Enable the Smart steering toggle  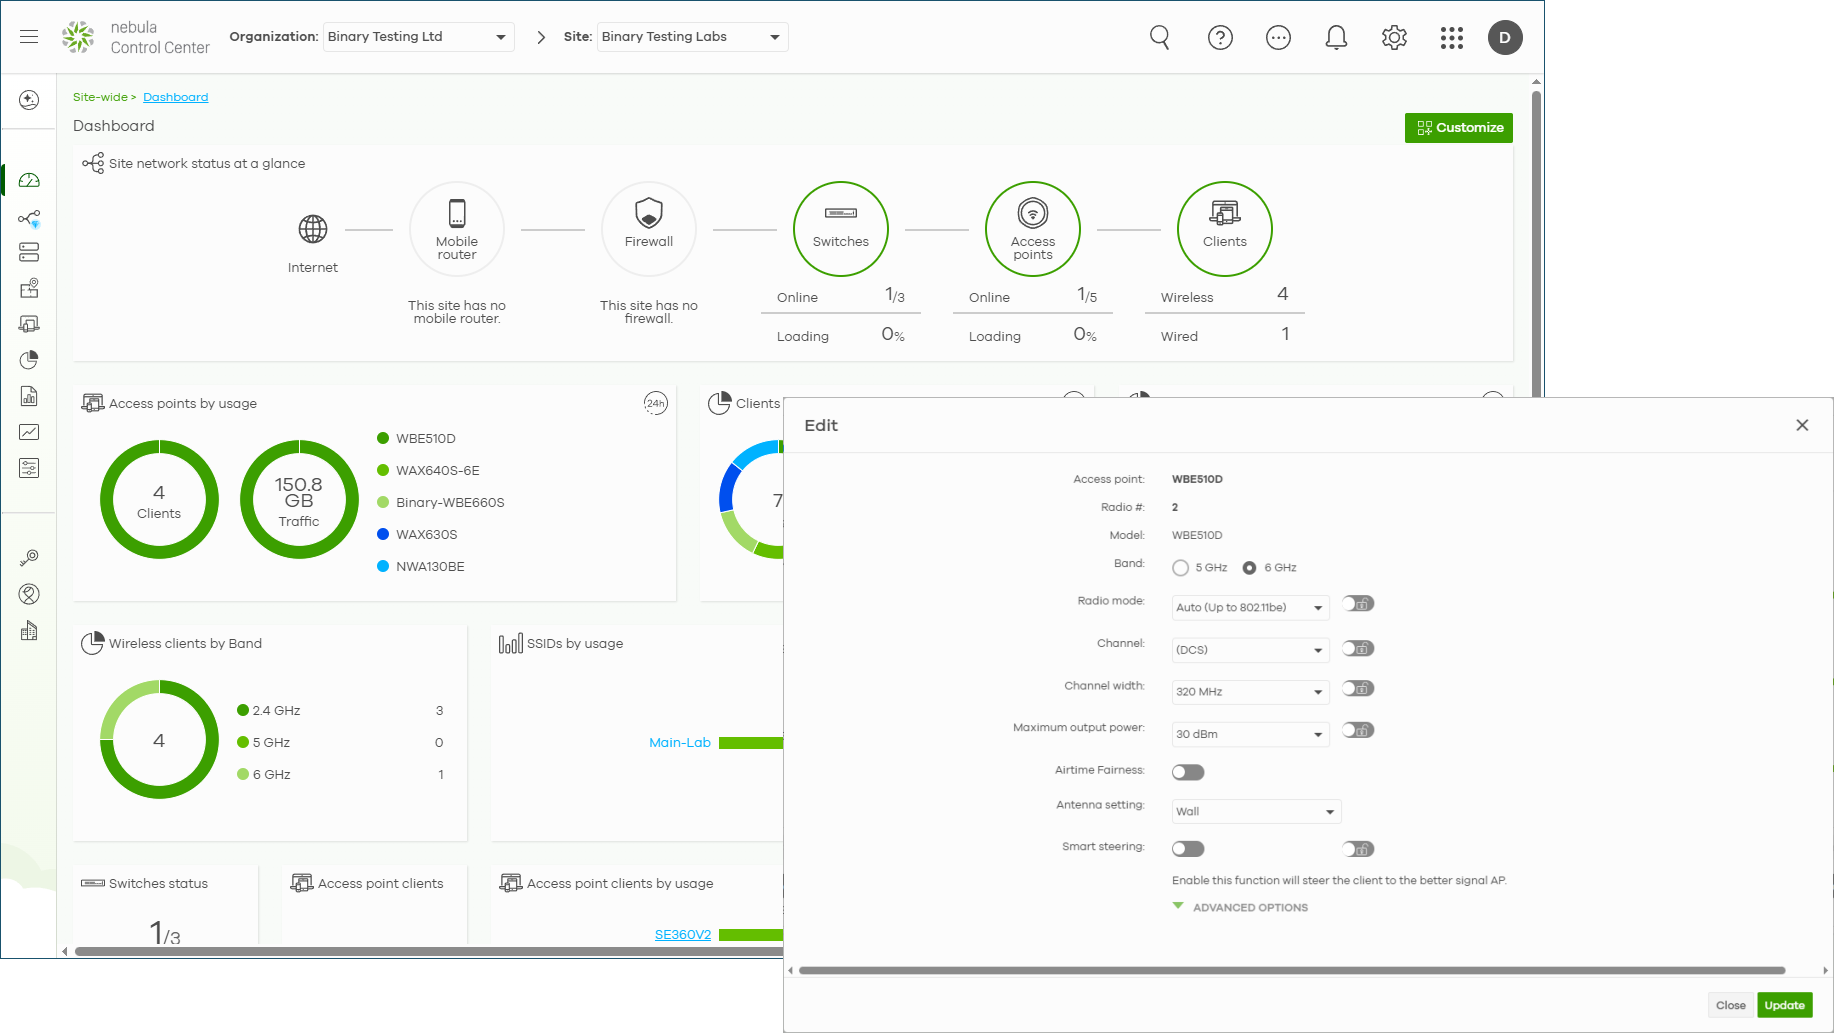pyautogui.click(x=1188, y=849)
